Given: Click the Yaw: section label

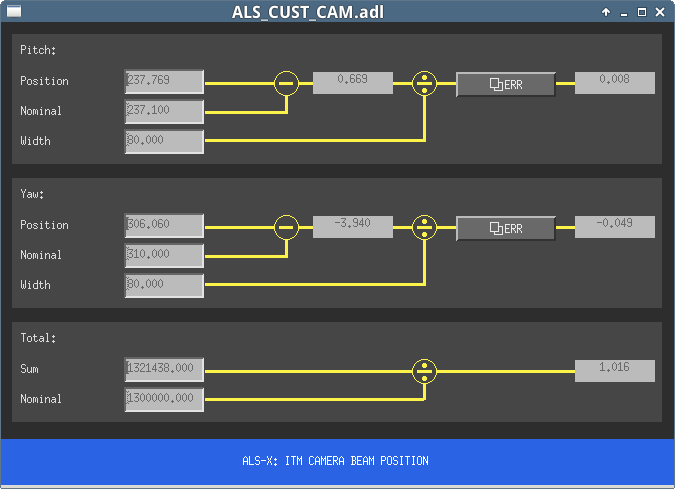Looking at the screenshot, I should tap(32, 194).
